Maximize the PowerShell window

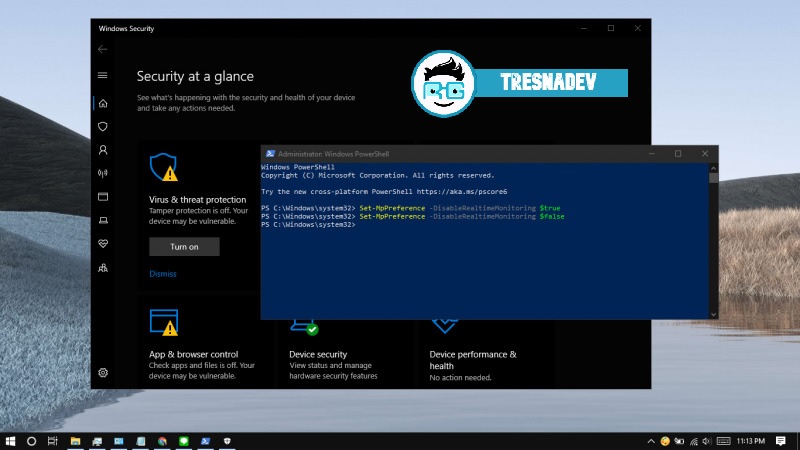coord(678,154)
